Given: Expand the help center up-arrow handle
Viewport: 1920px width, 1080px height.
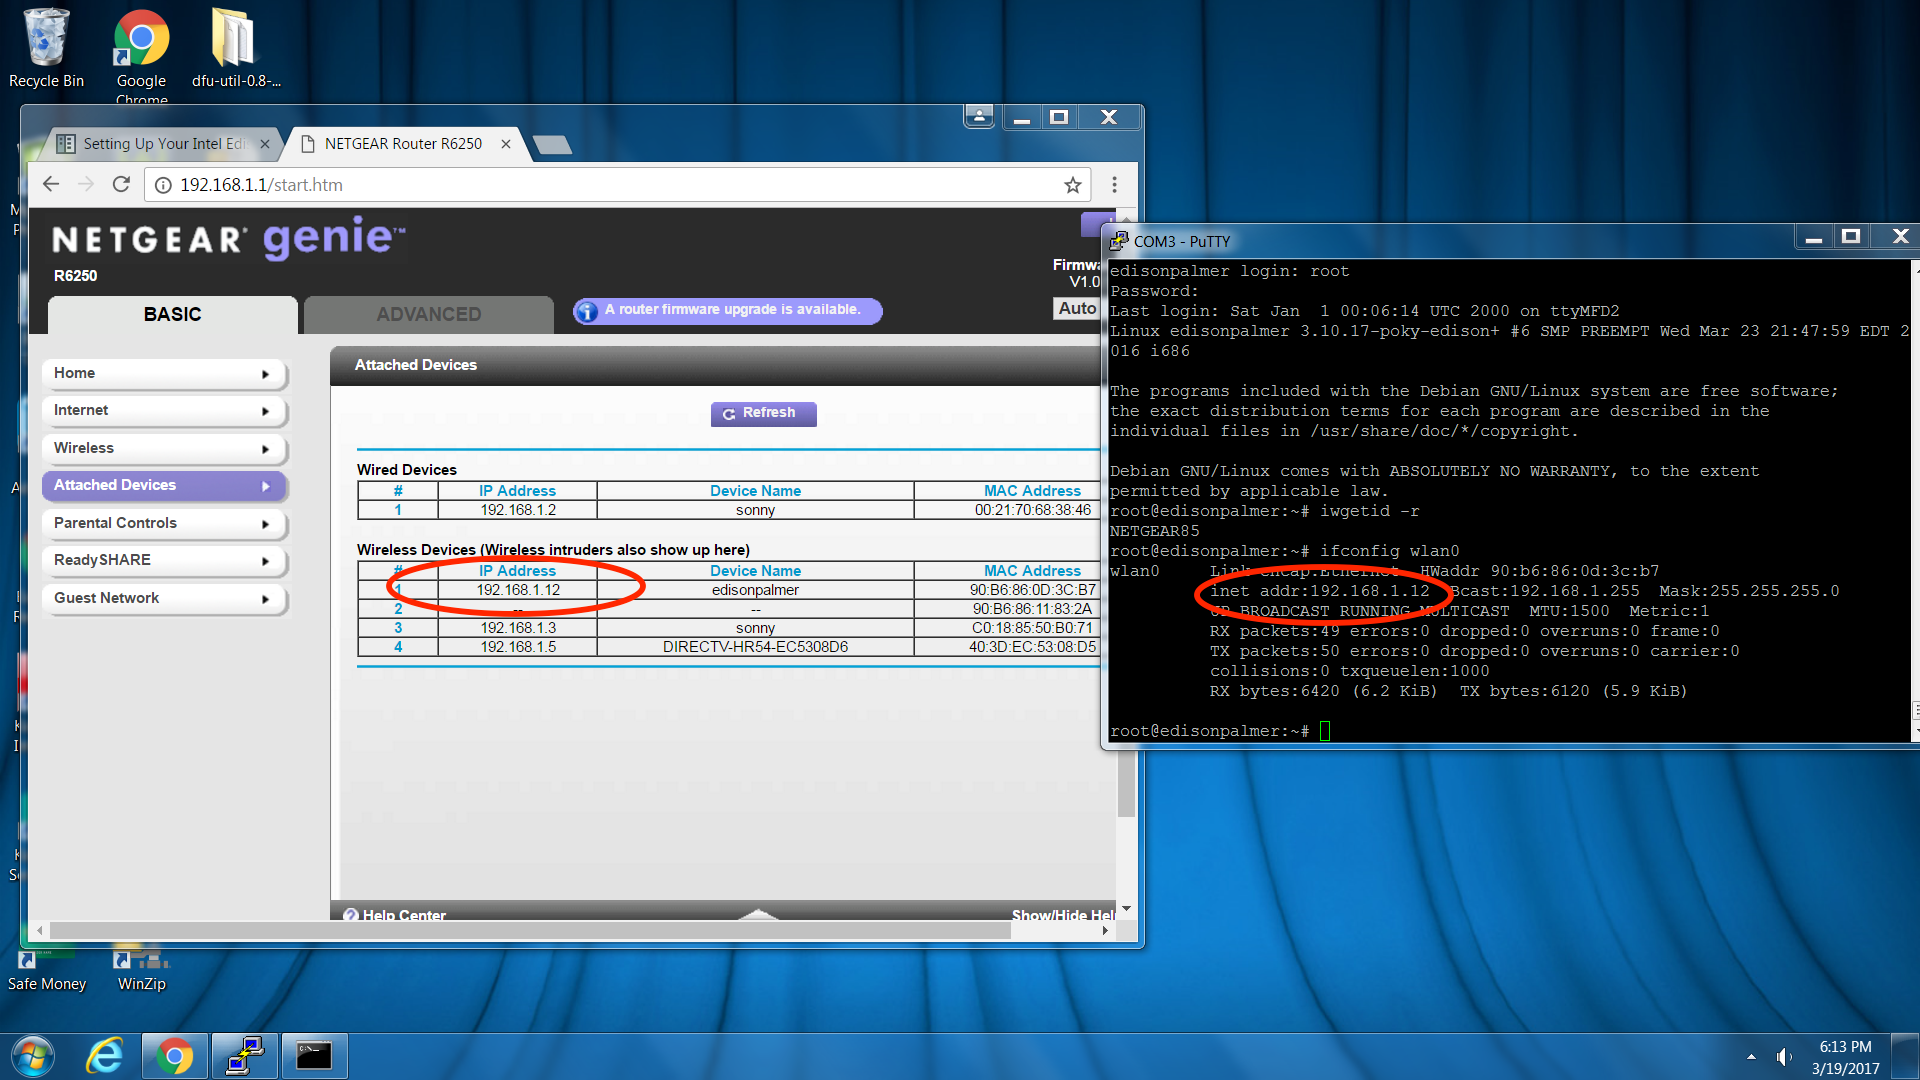Looking at the screenshot, I should [x=757, y=914].
